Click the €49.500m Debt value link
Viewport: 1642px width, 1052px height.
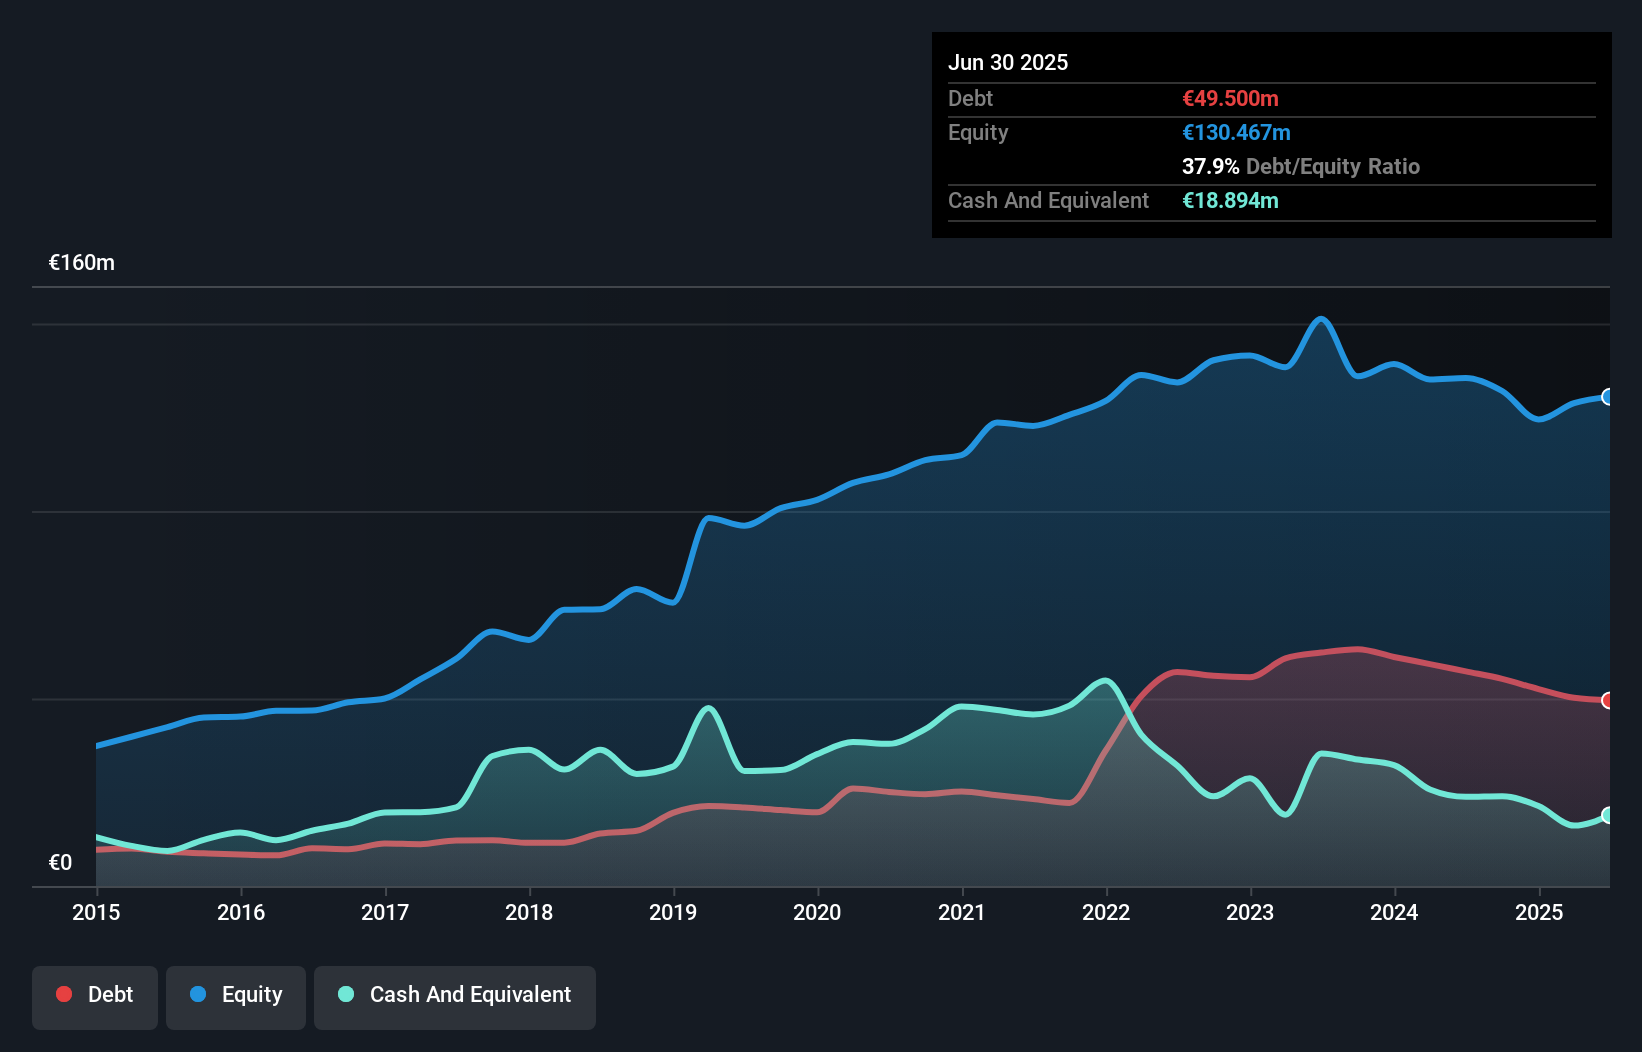[x=1230, y=98]
